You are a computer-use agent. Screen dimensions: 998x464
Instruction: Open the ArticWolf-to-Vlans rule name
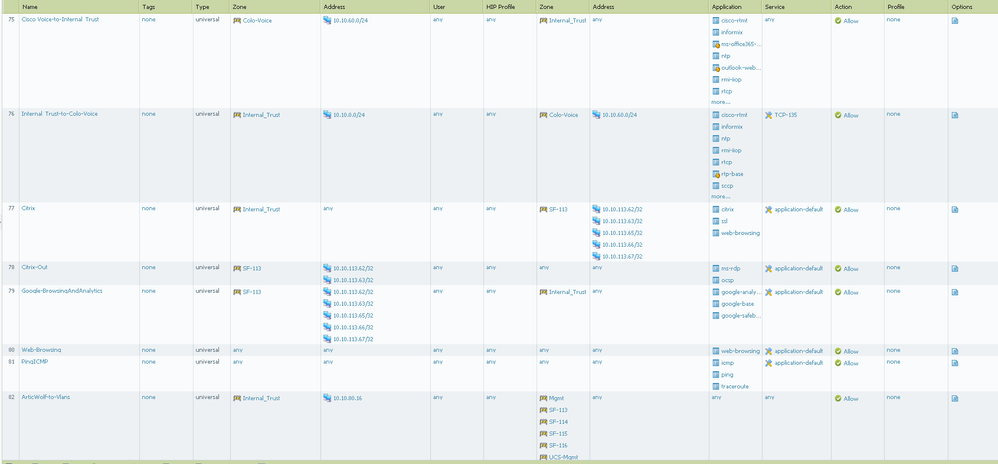coord(46,397)
